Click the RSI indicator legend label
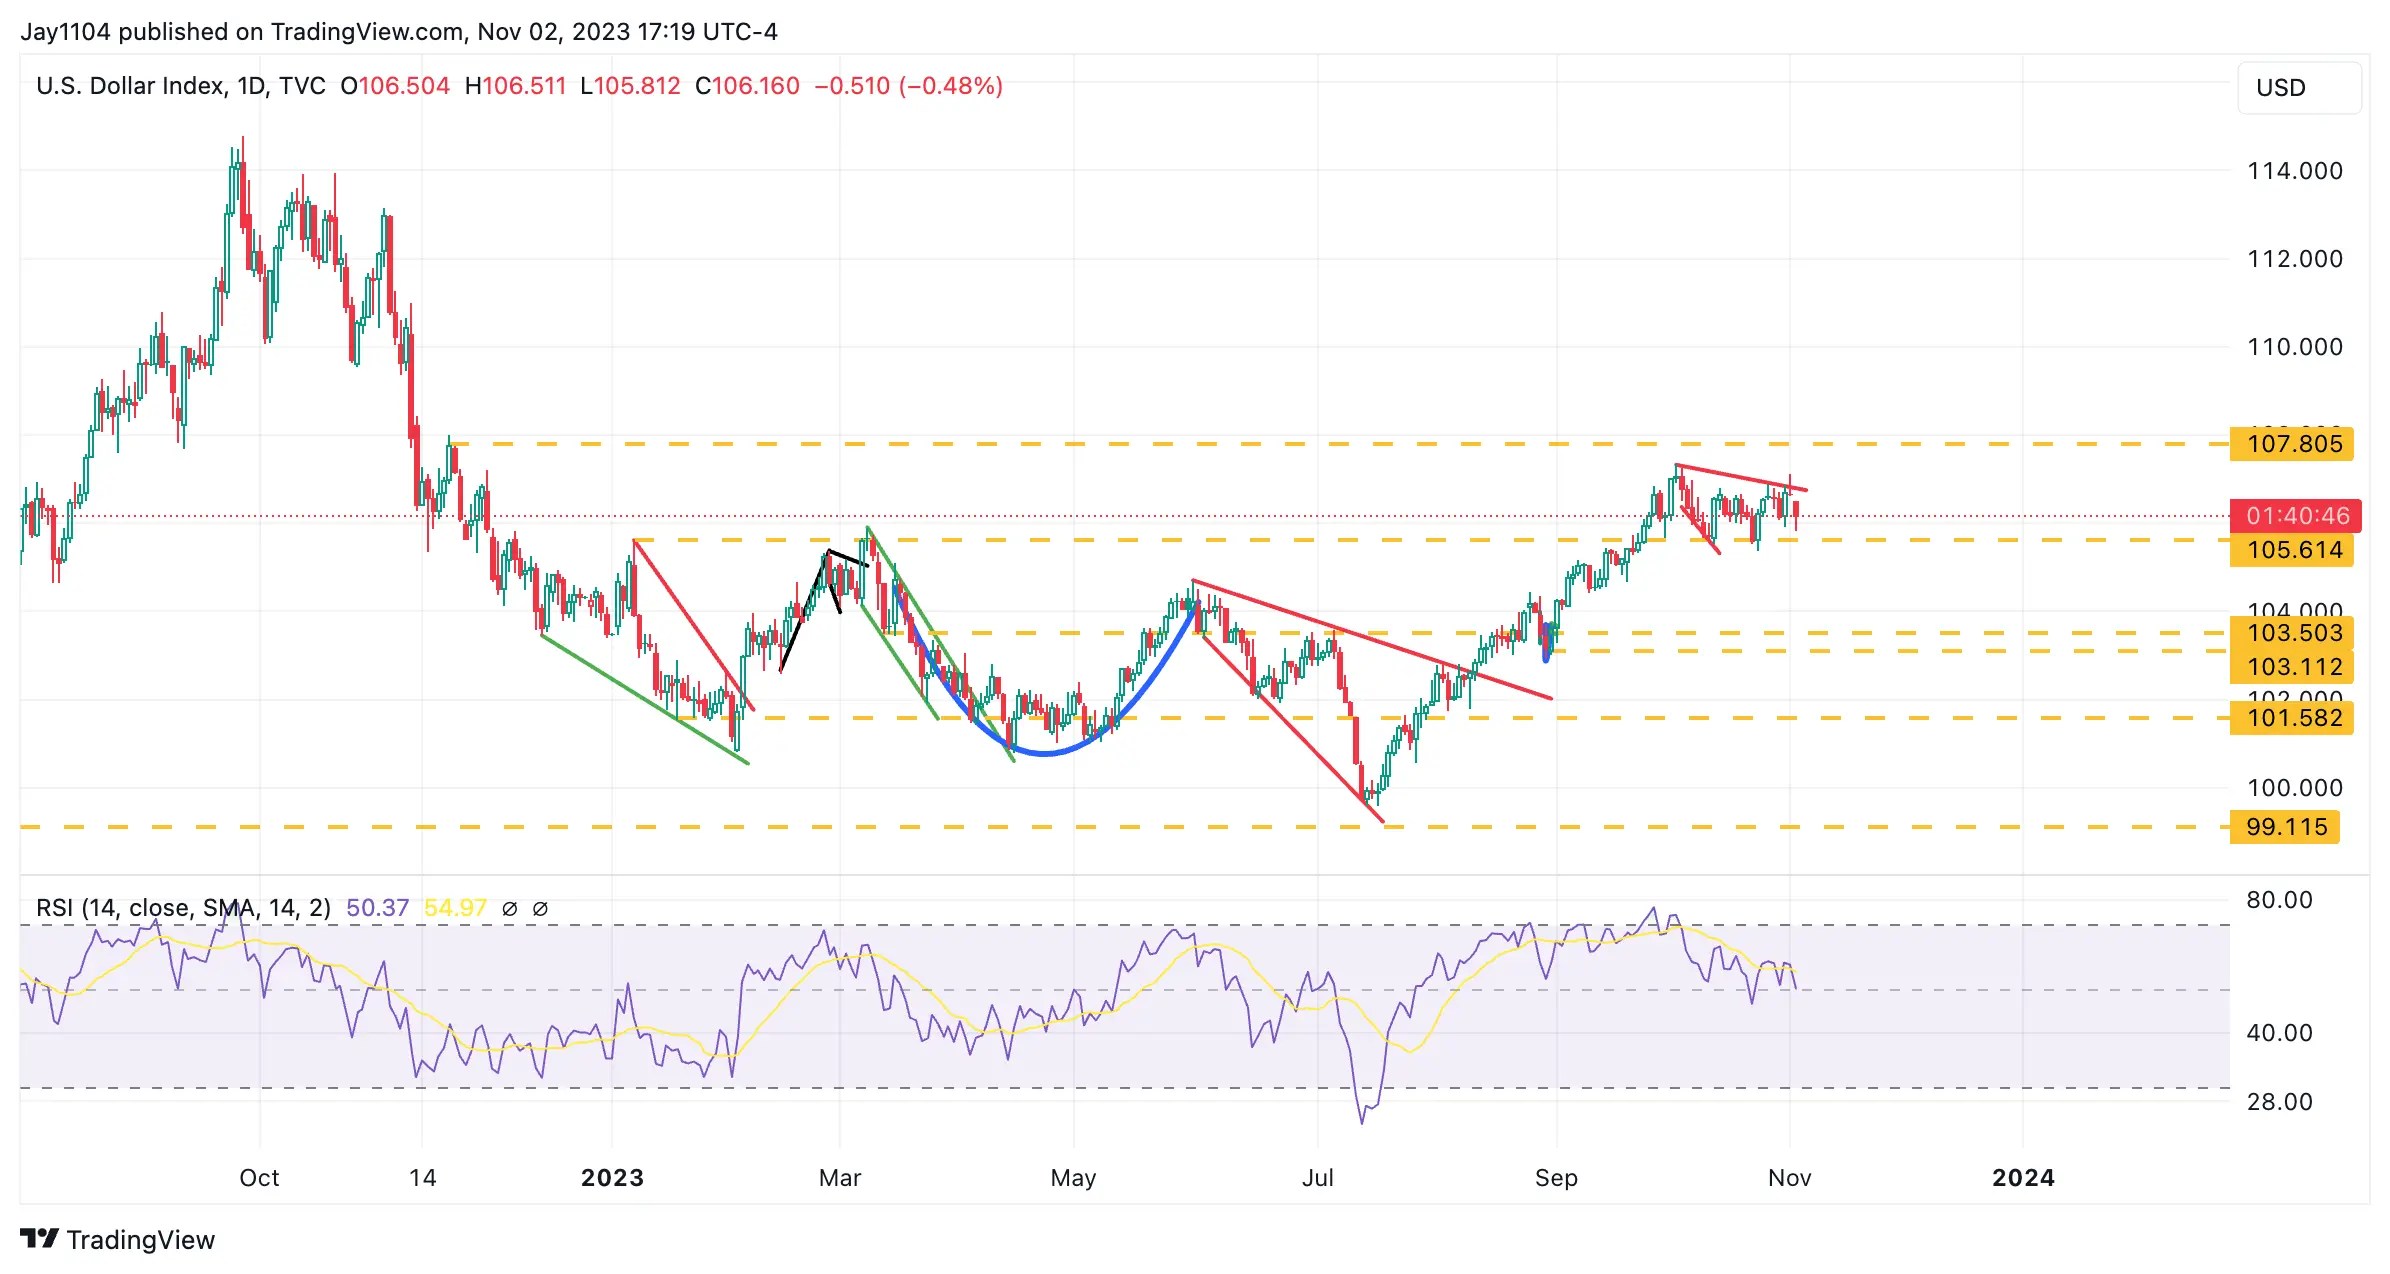 pos(183,908)
